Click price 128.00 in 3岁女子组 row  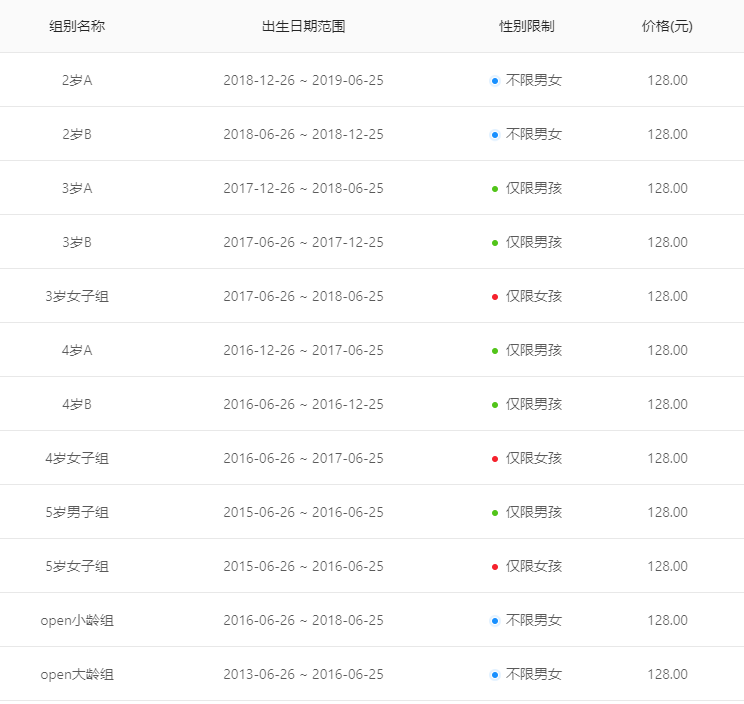click(x=668, y=296)
